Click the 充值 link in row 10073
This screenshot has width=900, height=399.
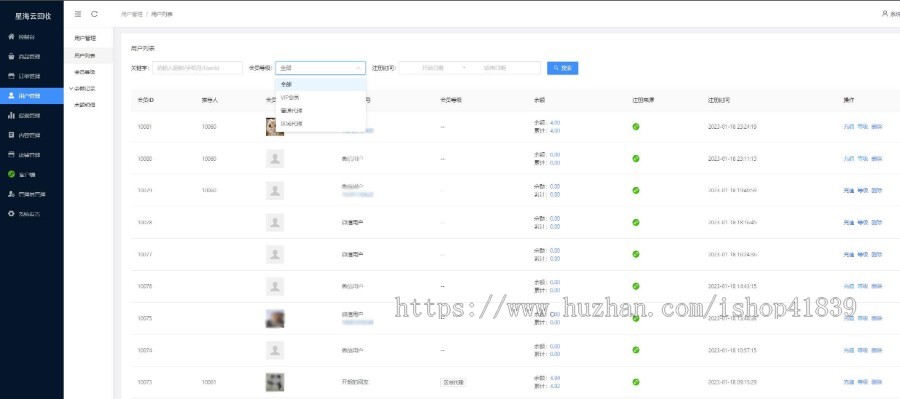click(x=849, y=382)
